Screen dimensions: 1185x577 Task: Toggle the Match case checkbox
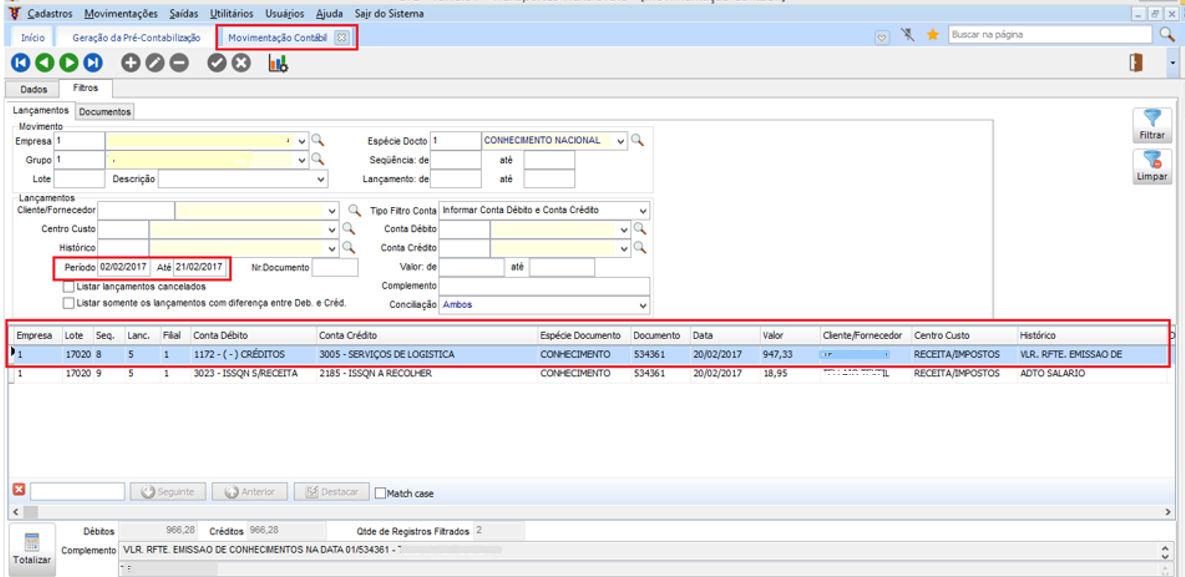coord(380,493)
